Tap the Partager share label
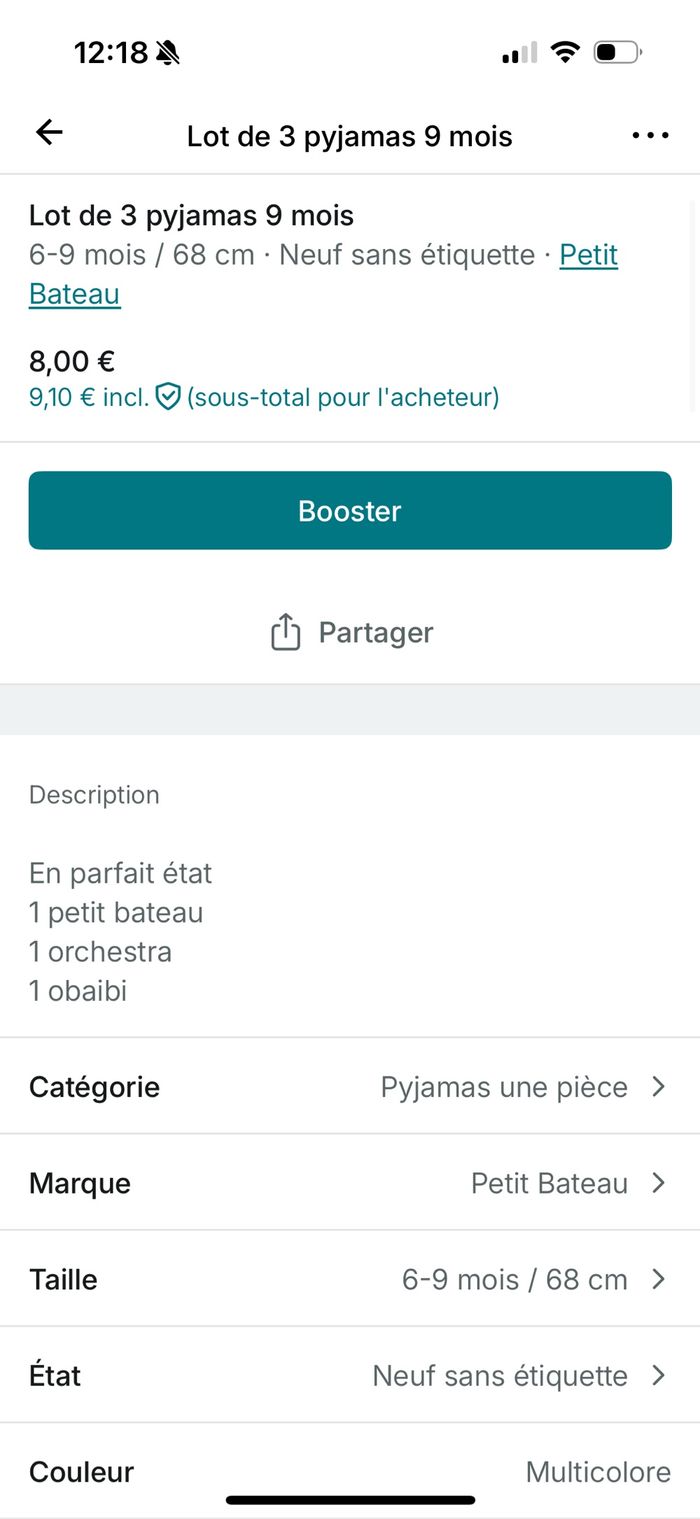The width and height of the screenshot is (700, 1519). [x=375, y=633]
